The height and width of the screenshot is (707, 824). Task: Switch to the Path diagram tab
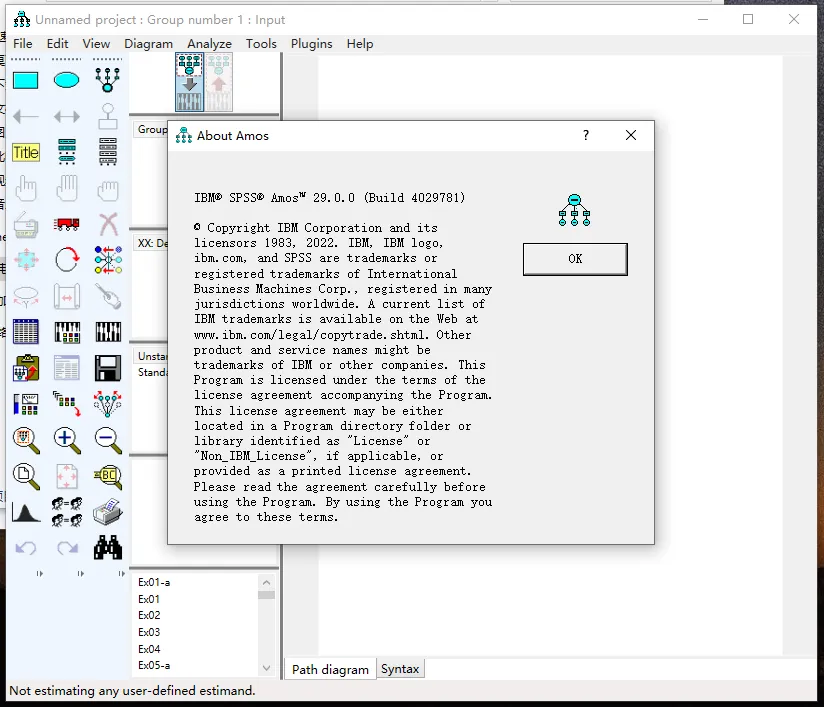point(330,669)
